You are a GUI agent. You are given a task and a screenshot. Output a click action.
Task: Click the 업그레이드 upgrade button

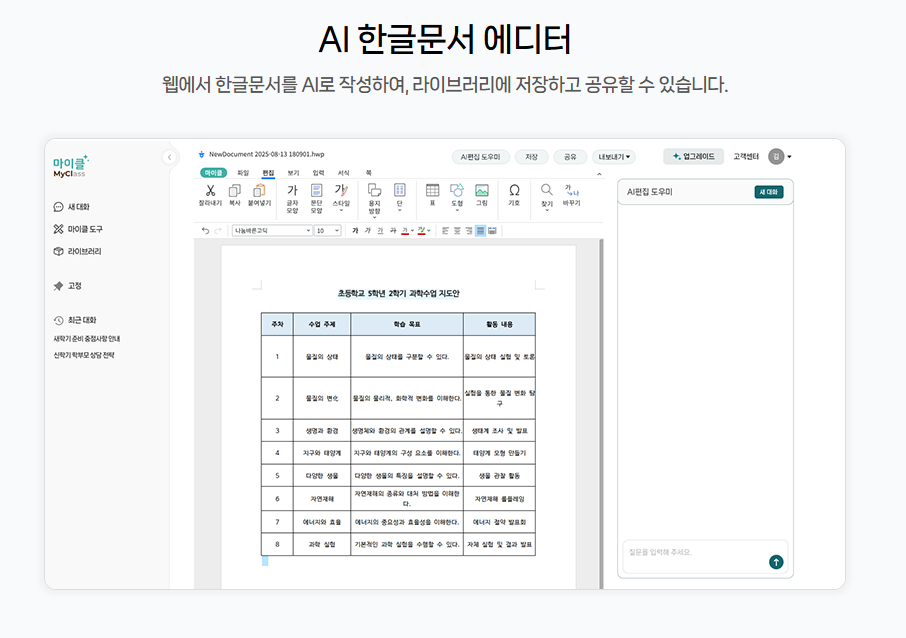click(693, 157)
